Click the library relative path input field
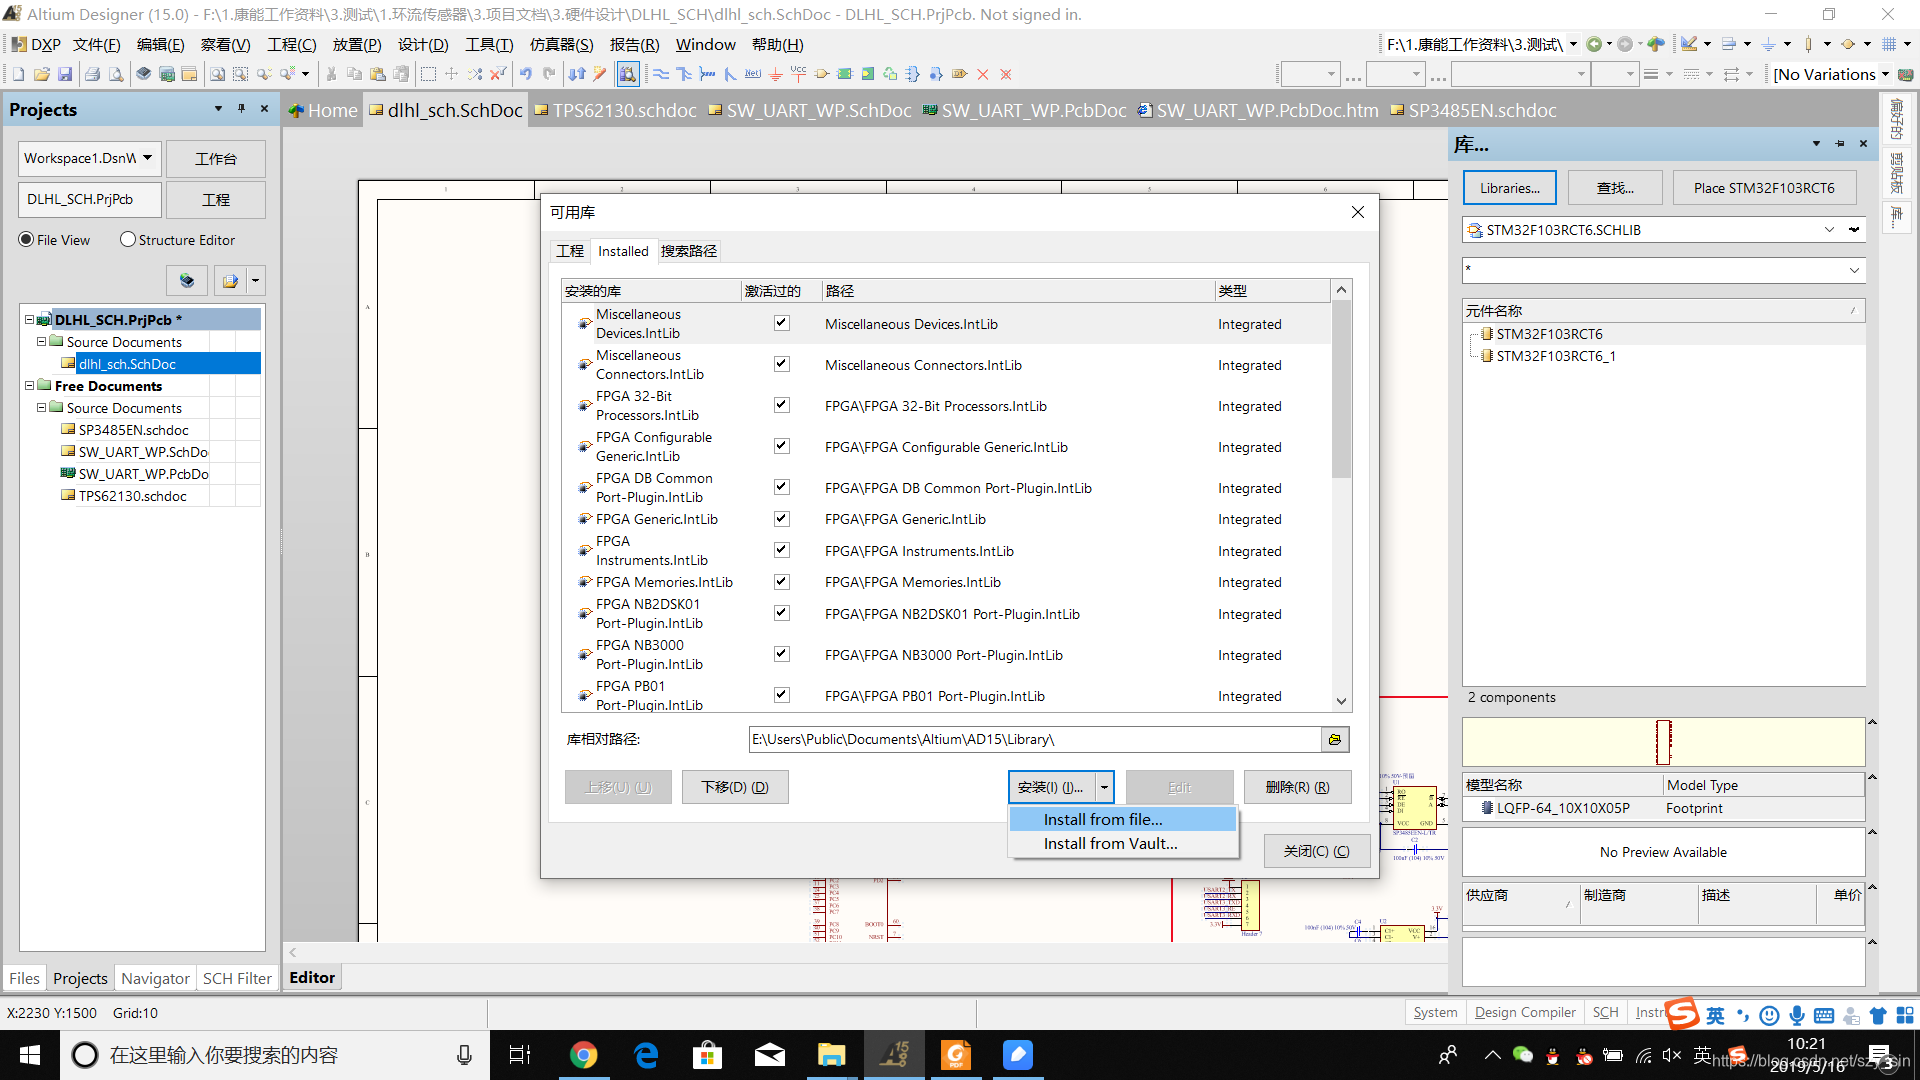The height and width of the screenshot is (1080, 1920). [x=1034, y=739]
